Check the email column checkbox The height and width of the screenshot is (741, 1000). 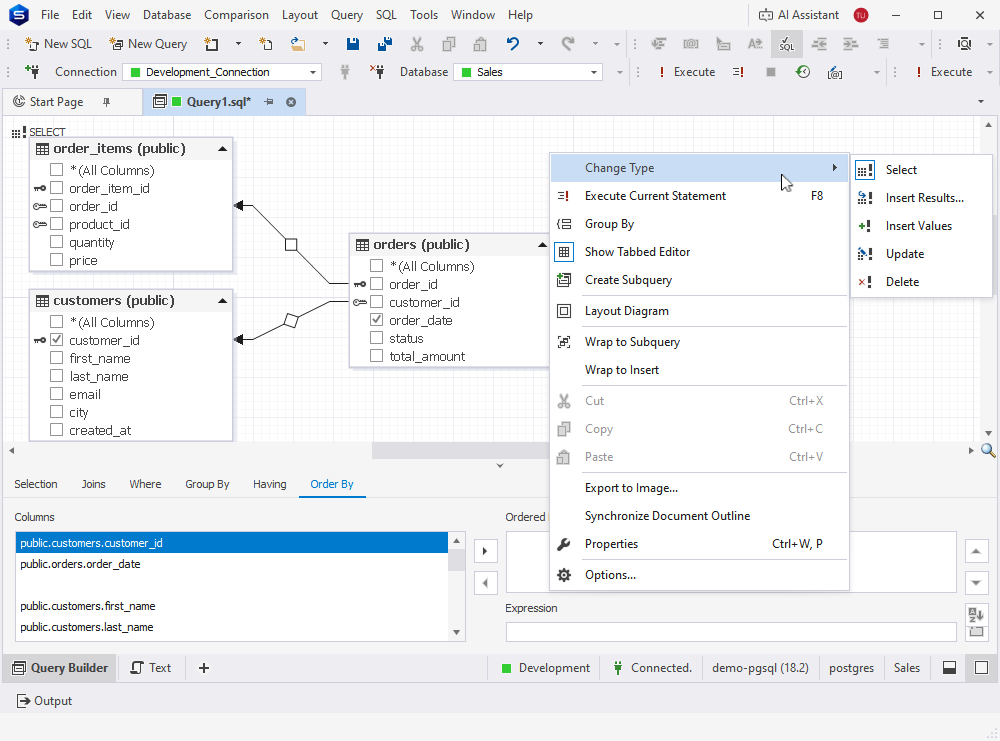(x=56, y=393)
